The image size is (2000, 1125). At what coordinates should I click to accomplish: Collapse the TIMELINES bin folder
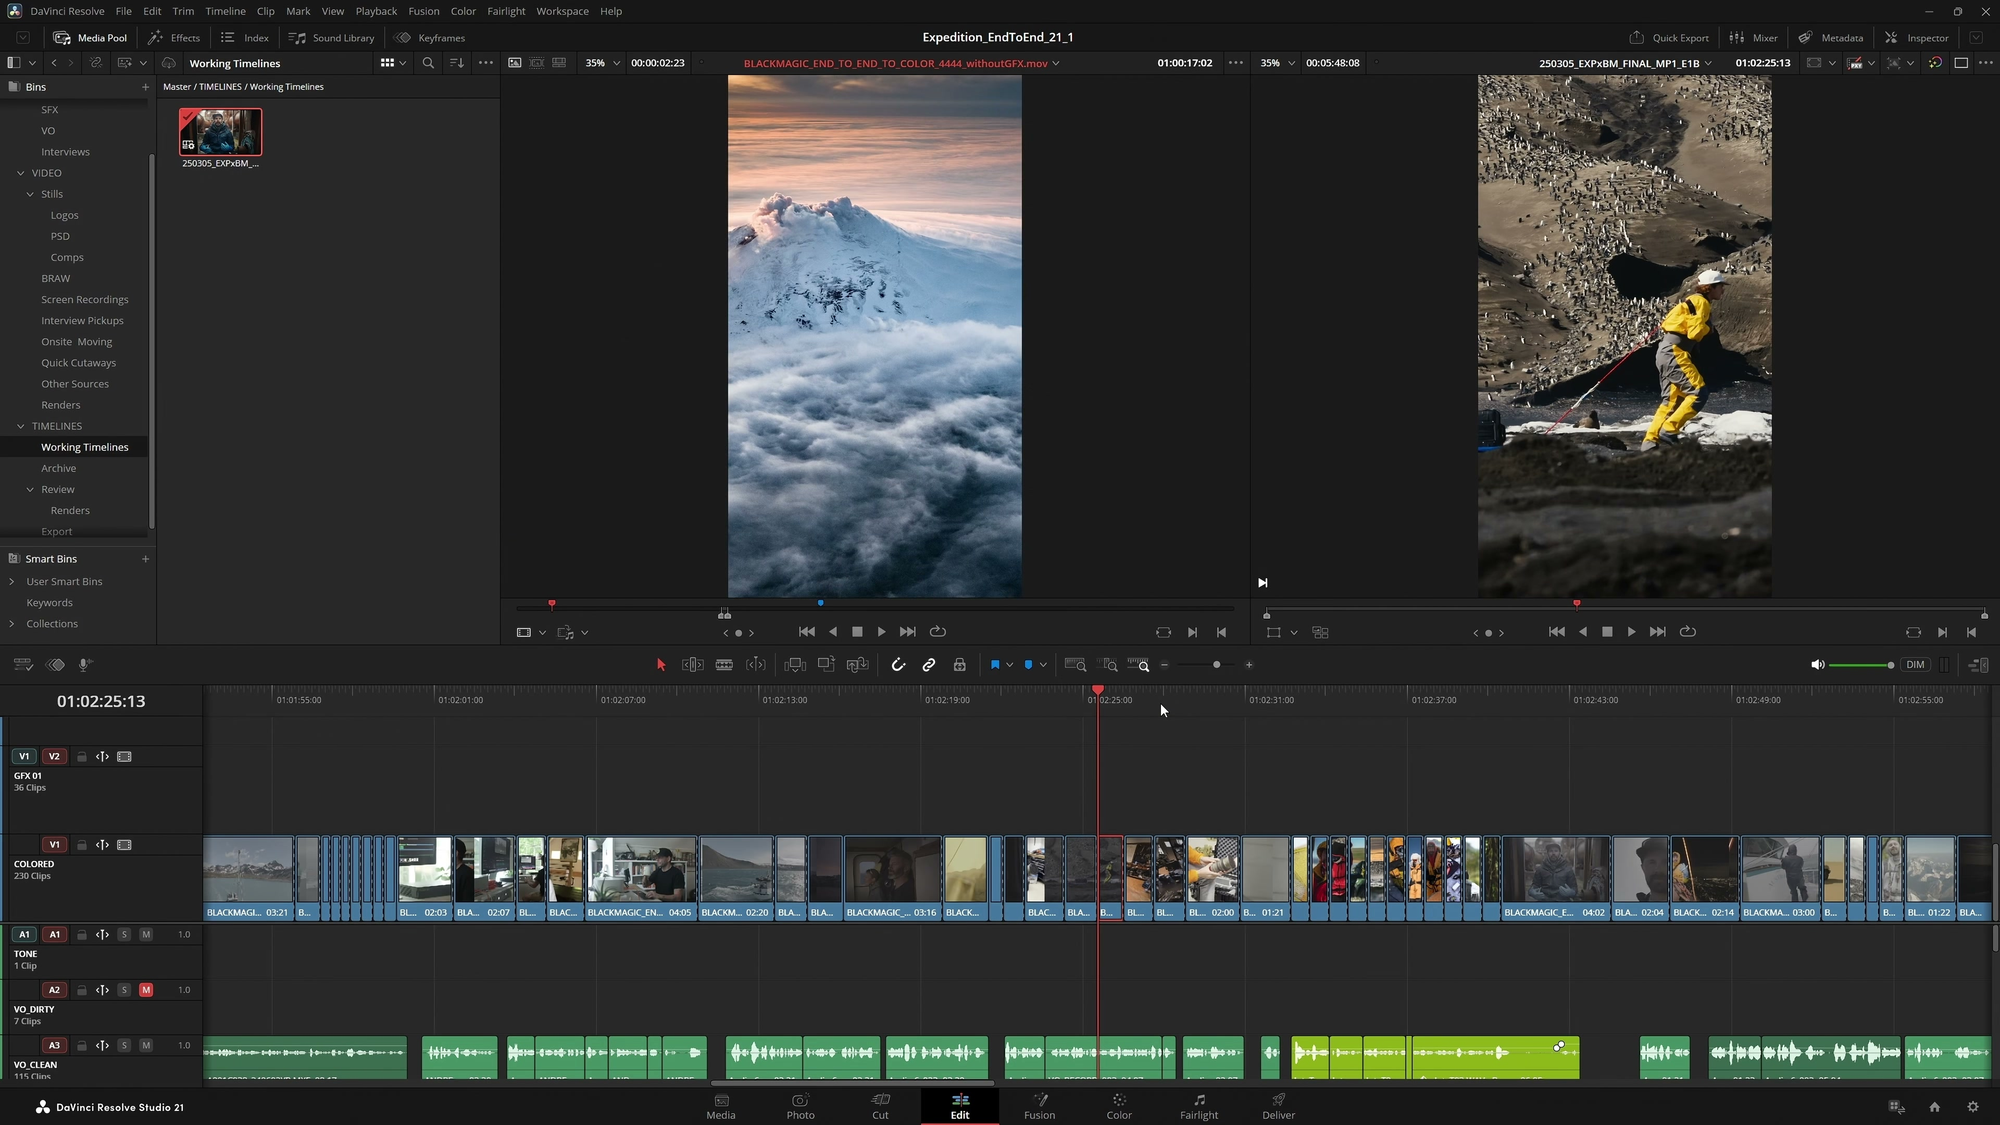(21, 426)
